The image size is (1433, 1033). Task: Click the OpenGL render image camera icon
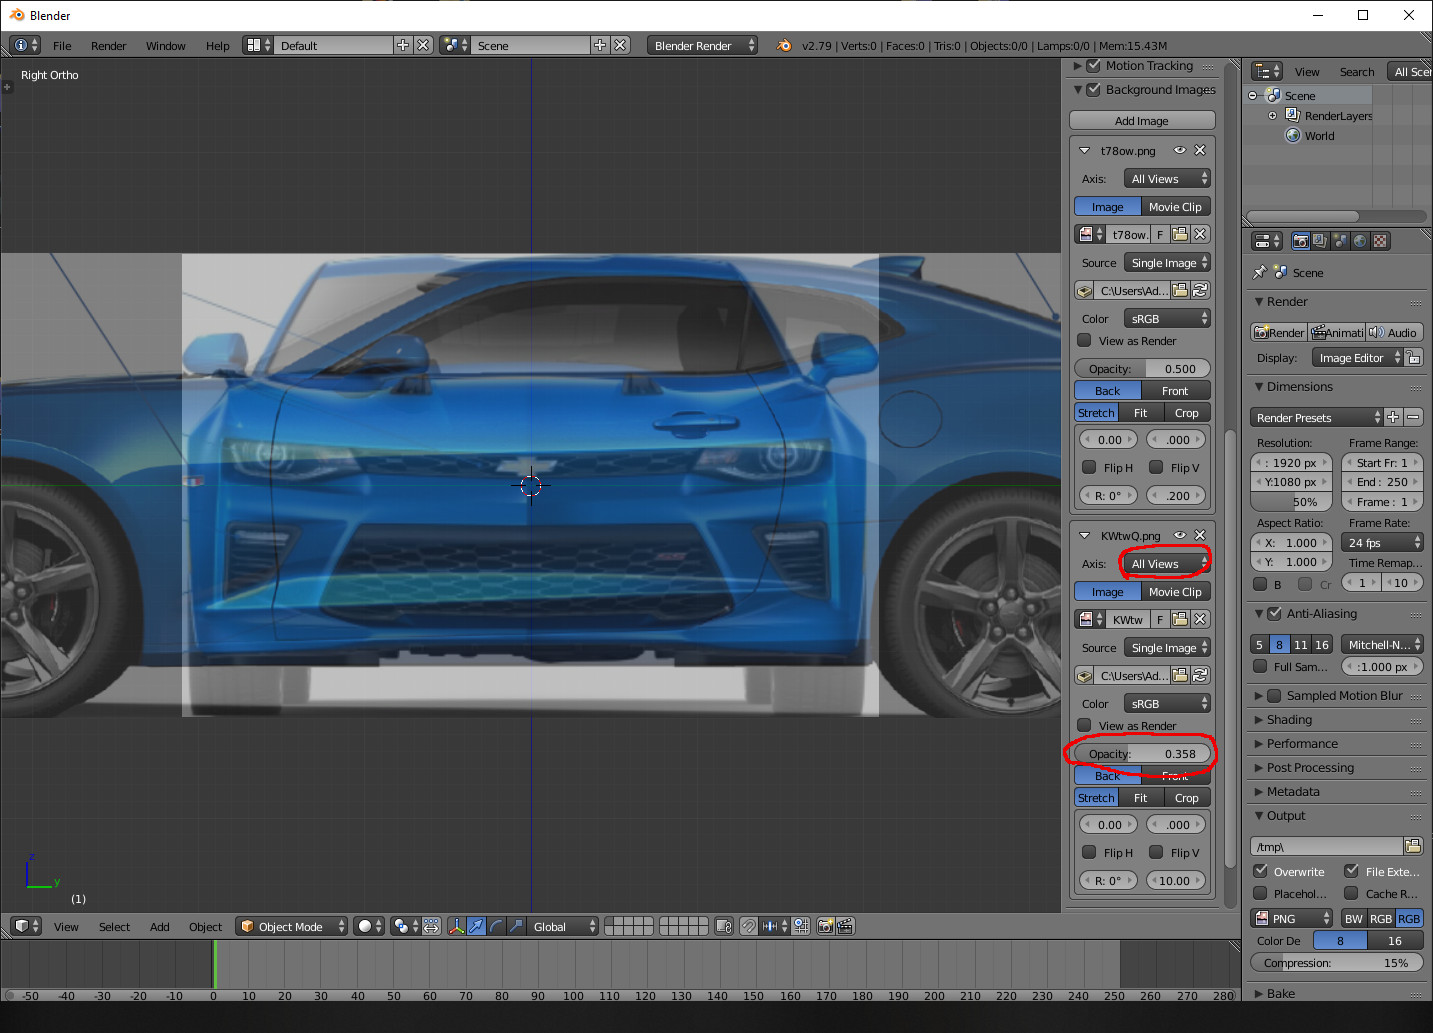[825, 926]
